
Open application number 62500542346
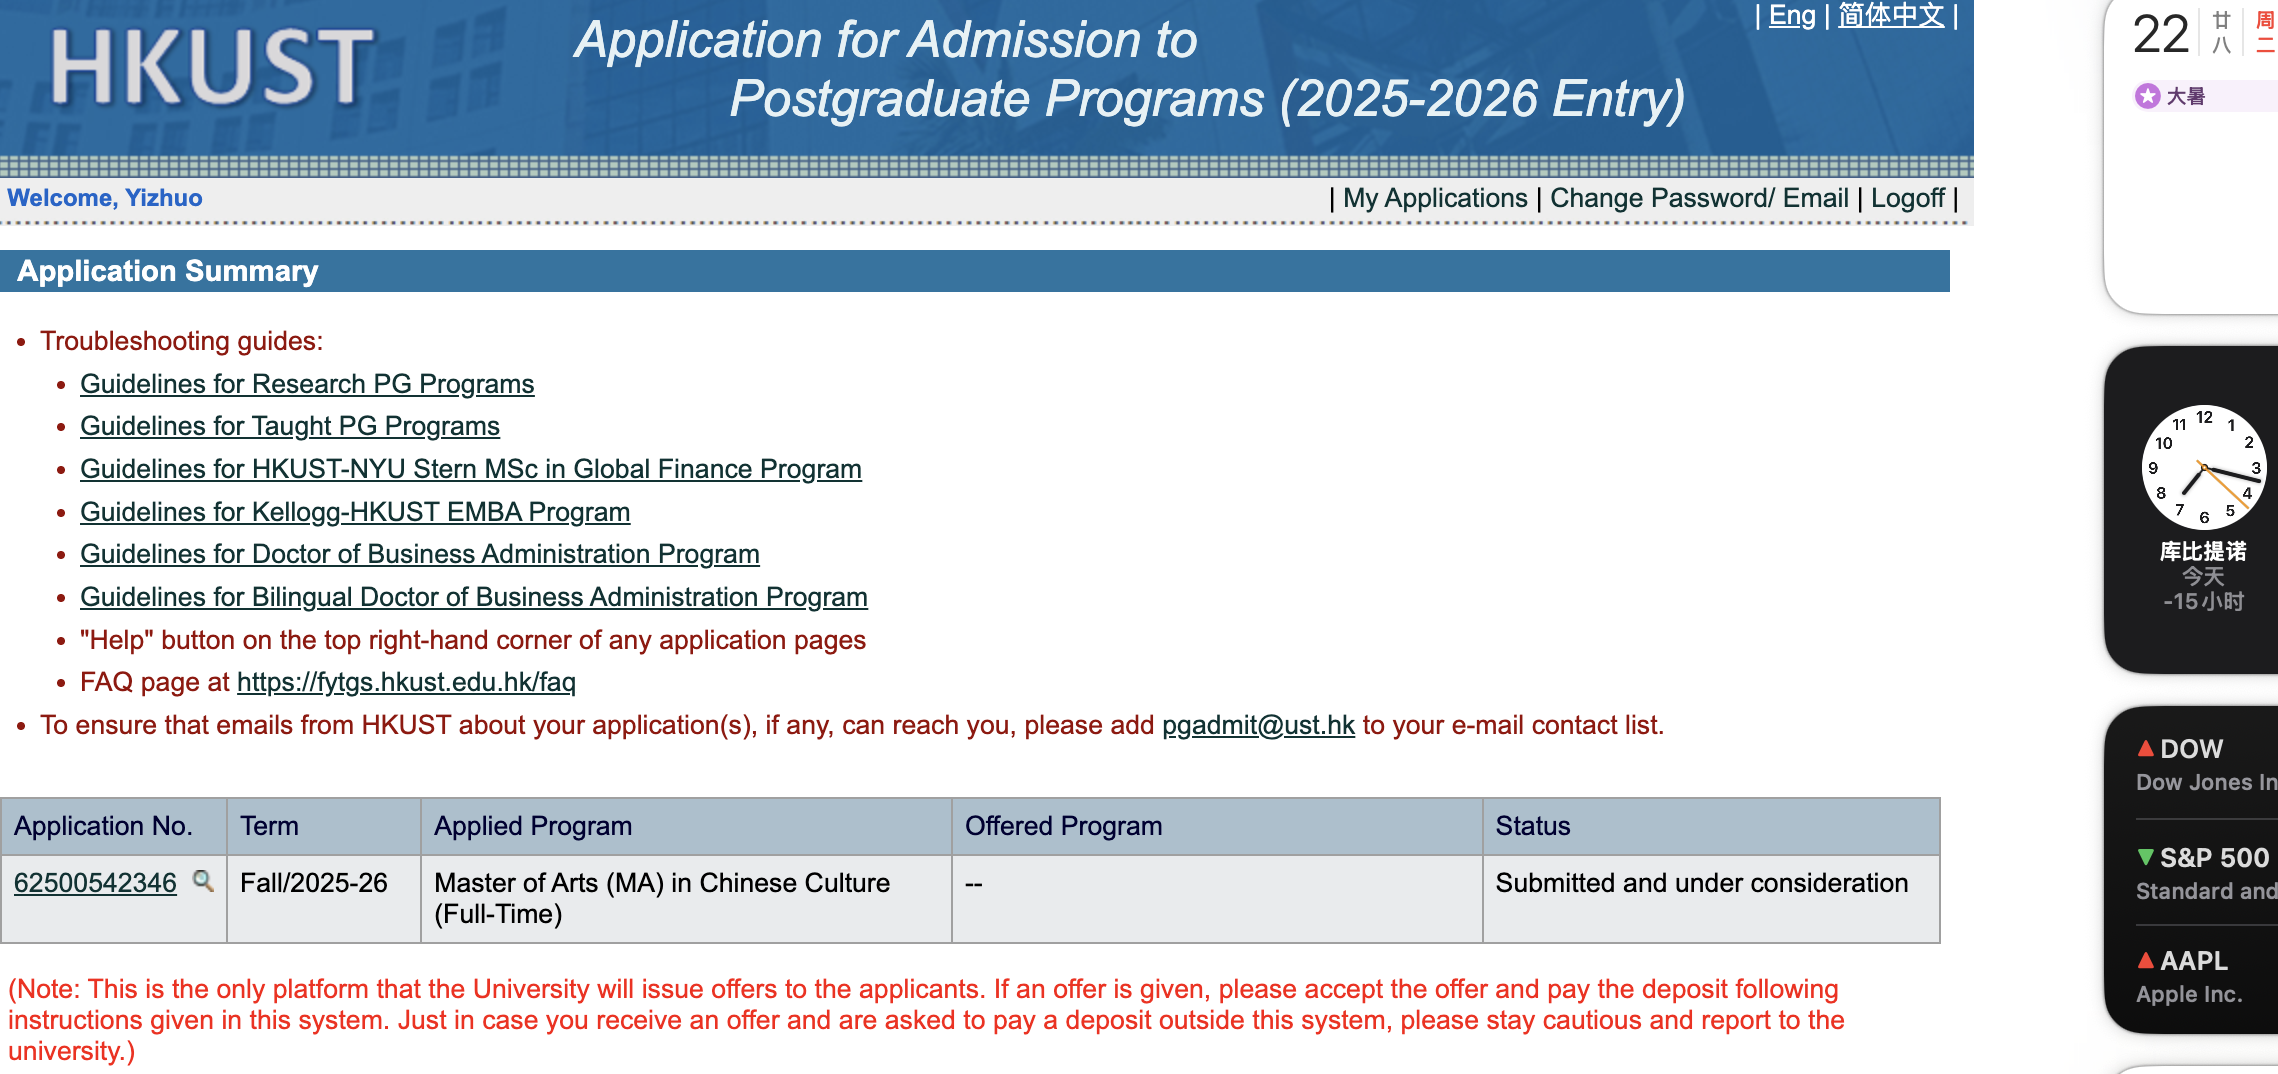(x=95, y=883)
